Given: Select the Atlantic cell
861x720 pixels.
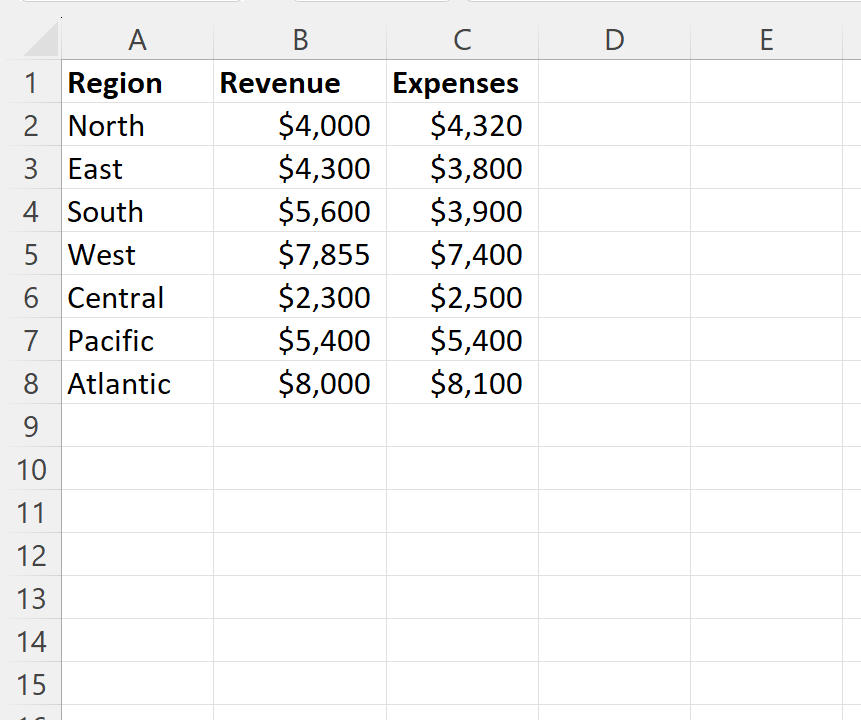Looking at the screenshot, I should 137,382.
